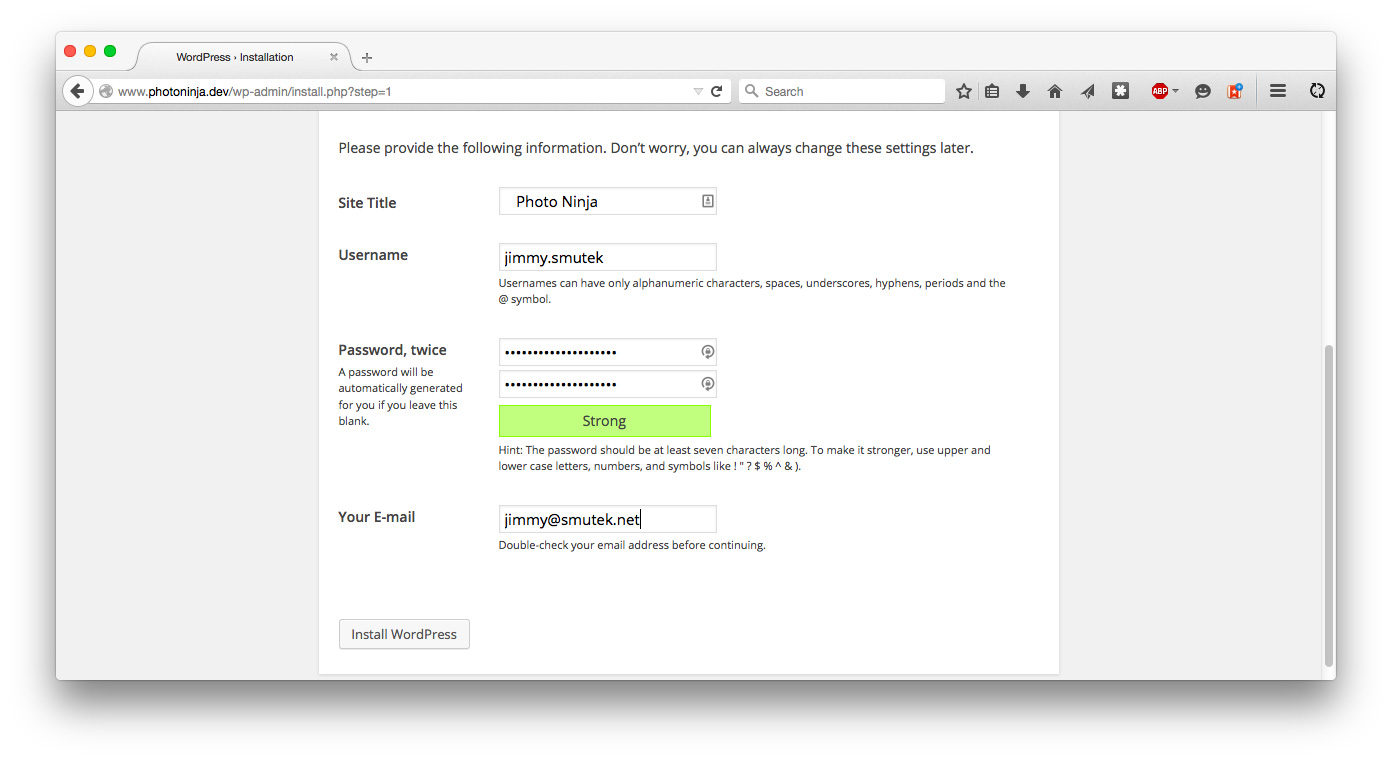Reload the current page
Image resolution: width=1392 pixels, height=760 pixels.
coord(716,91)
